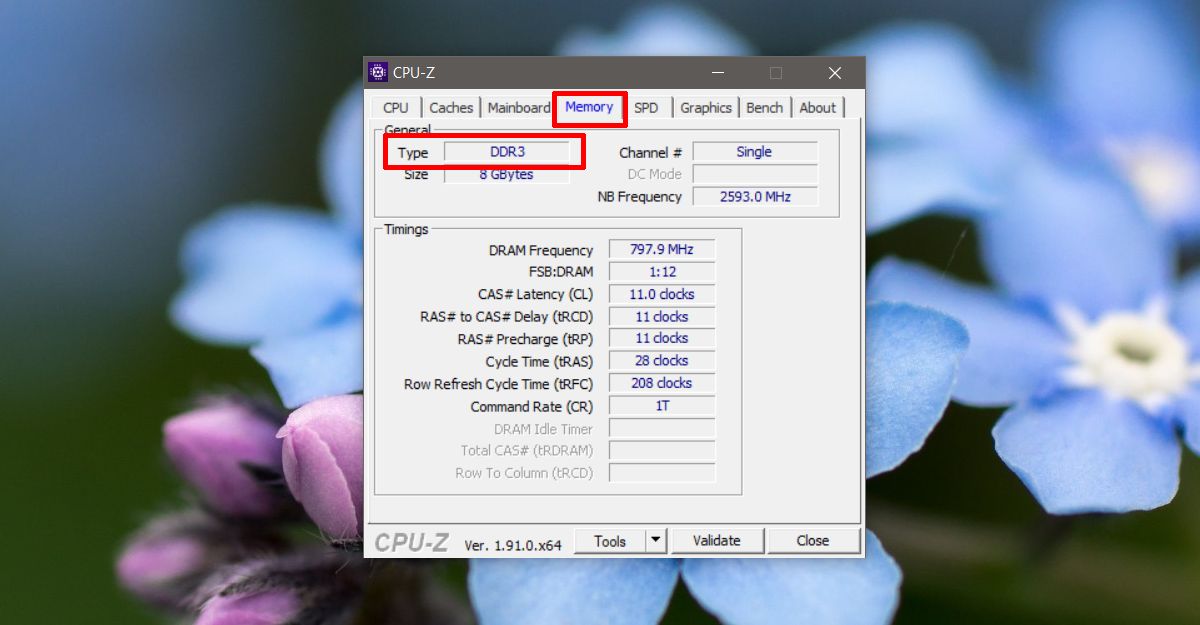Select the Memory tab

click(x=589, y=107)
